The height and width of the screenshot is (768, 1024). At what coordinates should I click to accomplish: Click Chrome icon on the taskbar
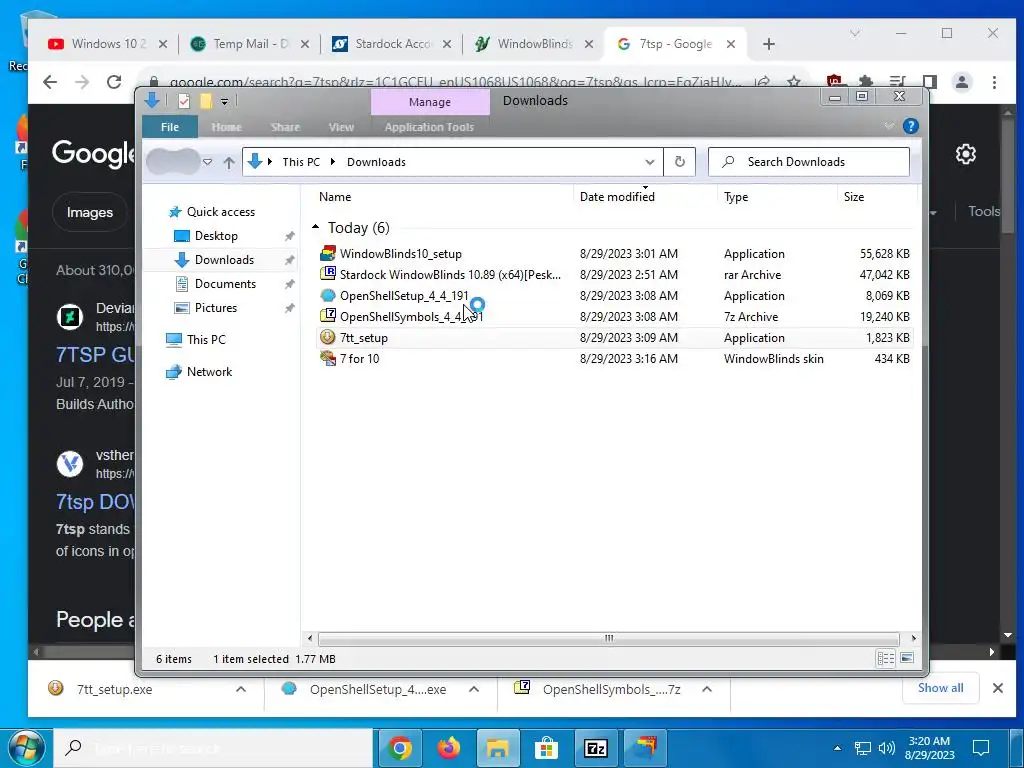pyautogui.click(x=400, y=748)
